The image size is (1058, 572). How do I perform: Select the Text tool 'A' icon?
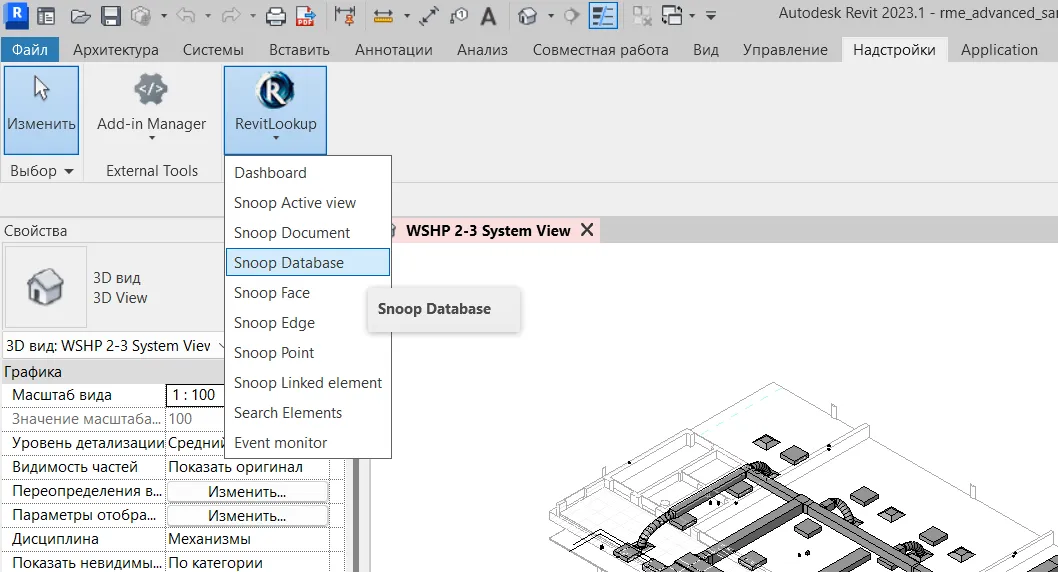point(489,16)
